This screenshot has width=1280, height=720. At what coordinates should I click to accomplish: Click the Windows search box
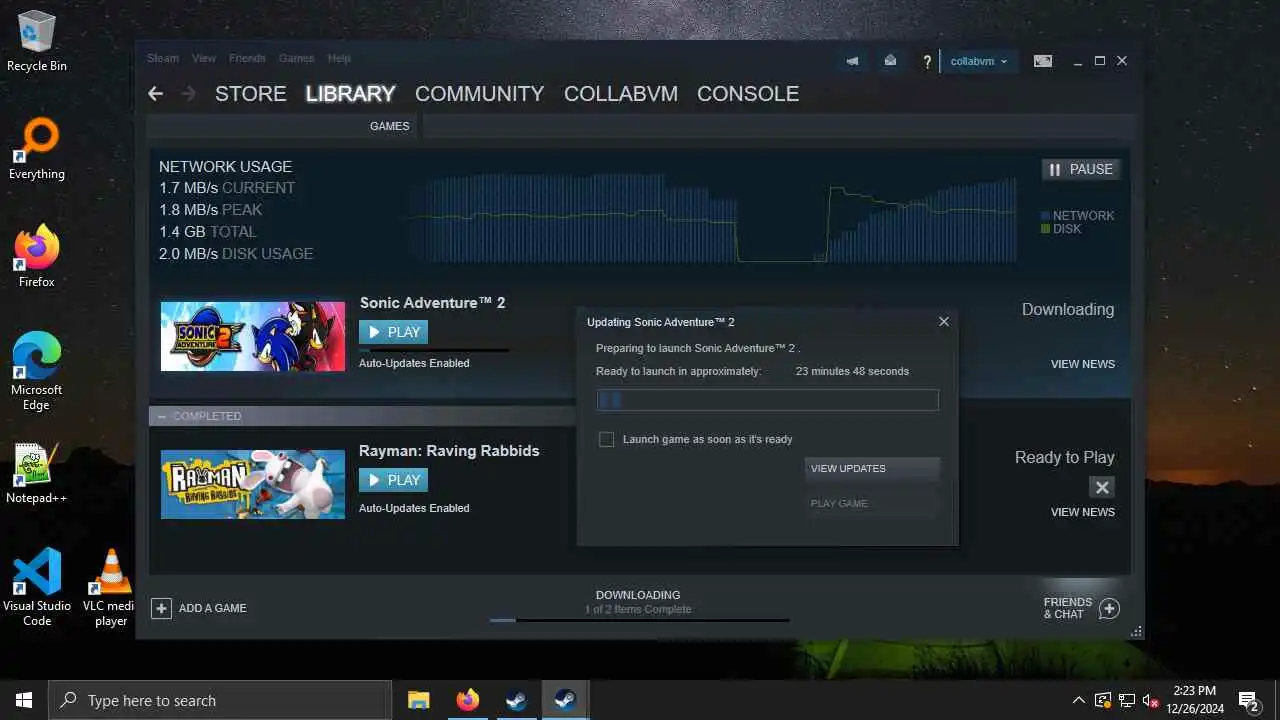[220, 700]
